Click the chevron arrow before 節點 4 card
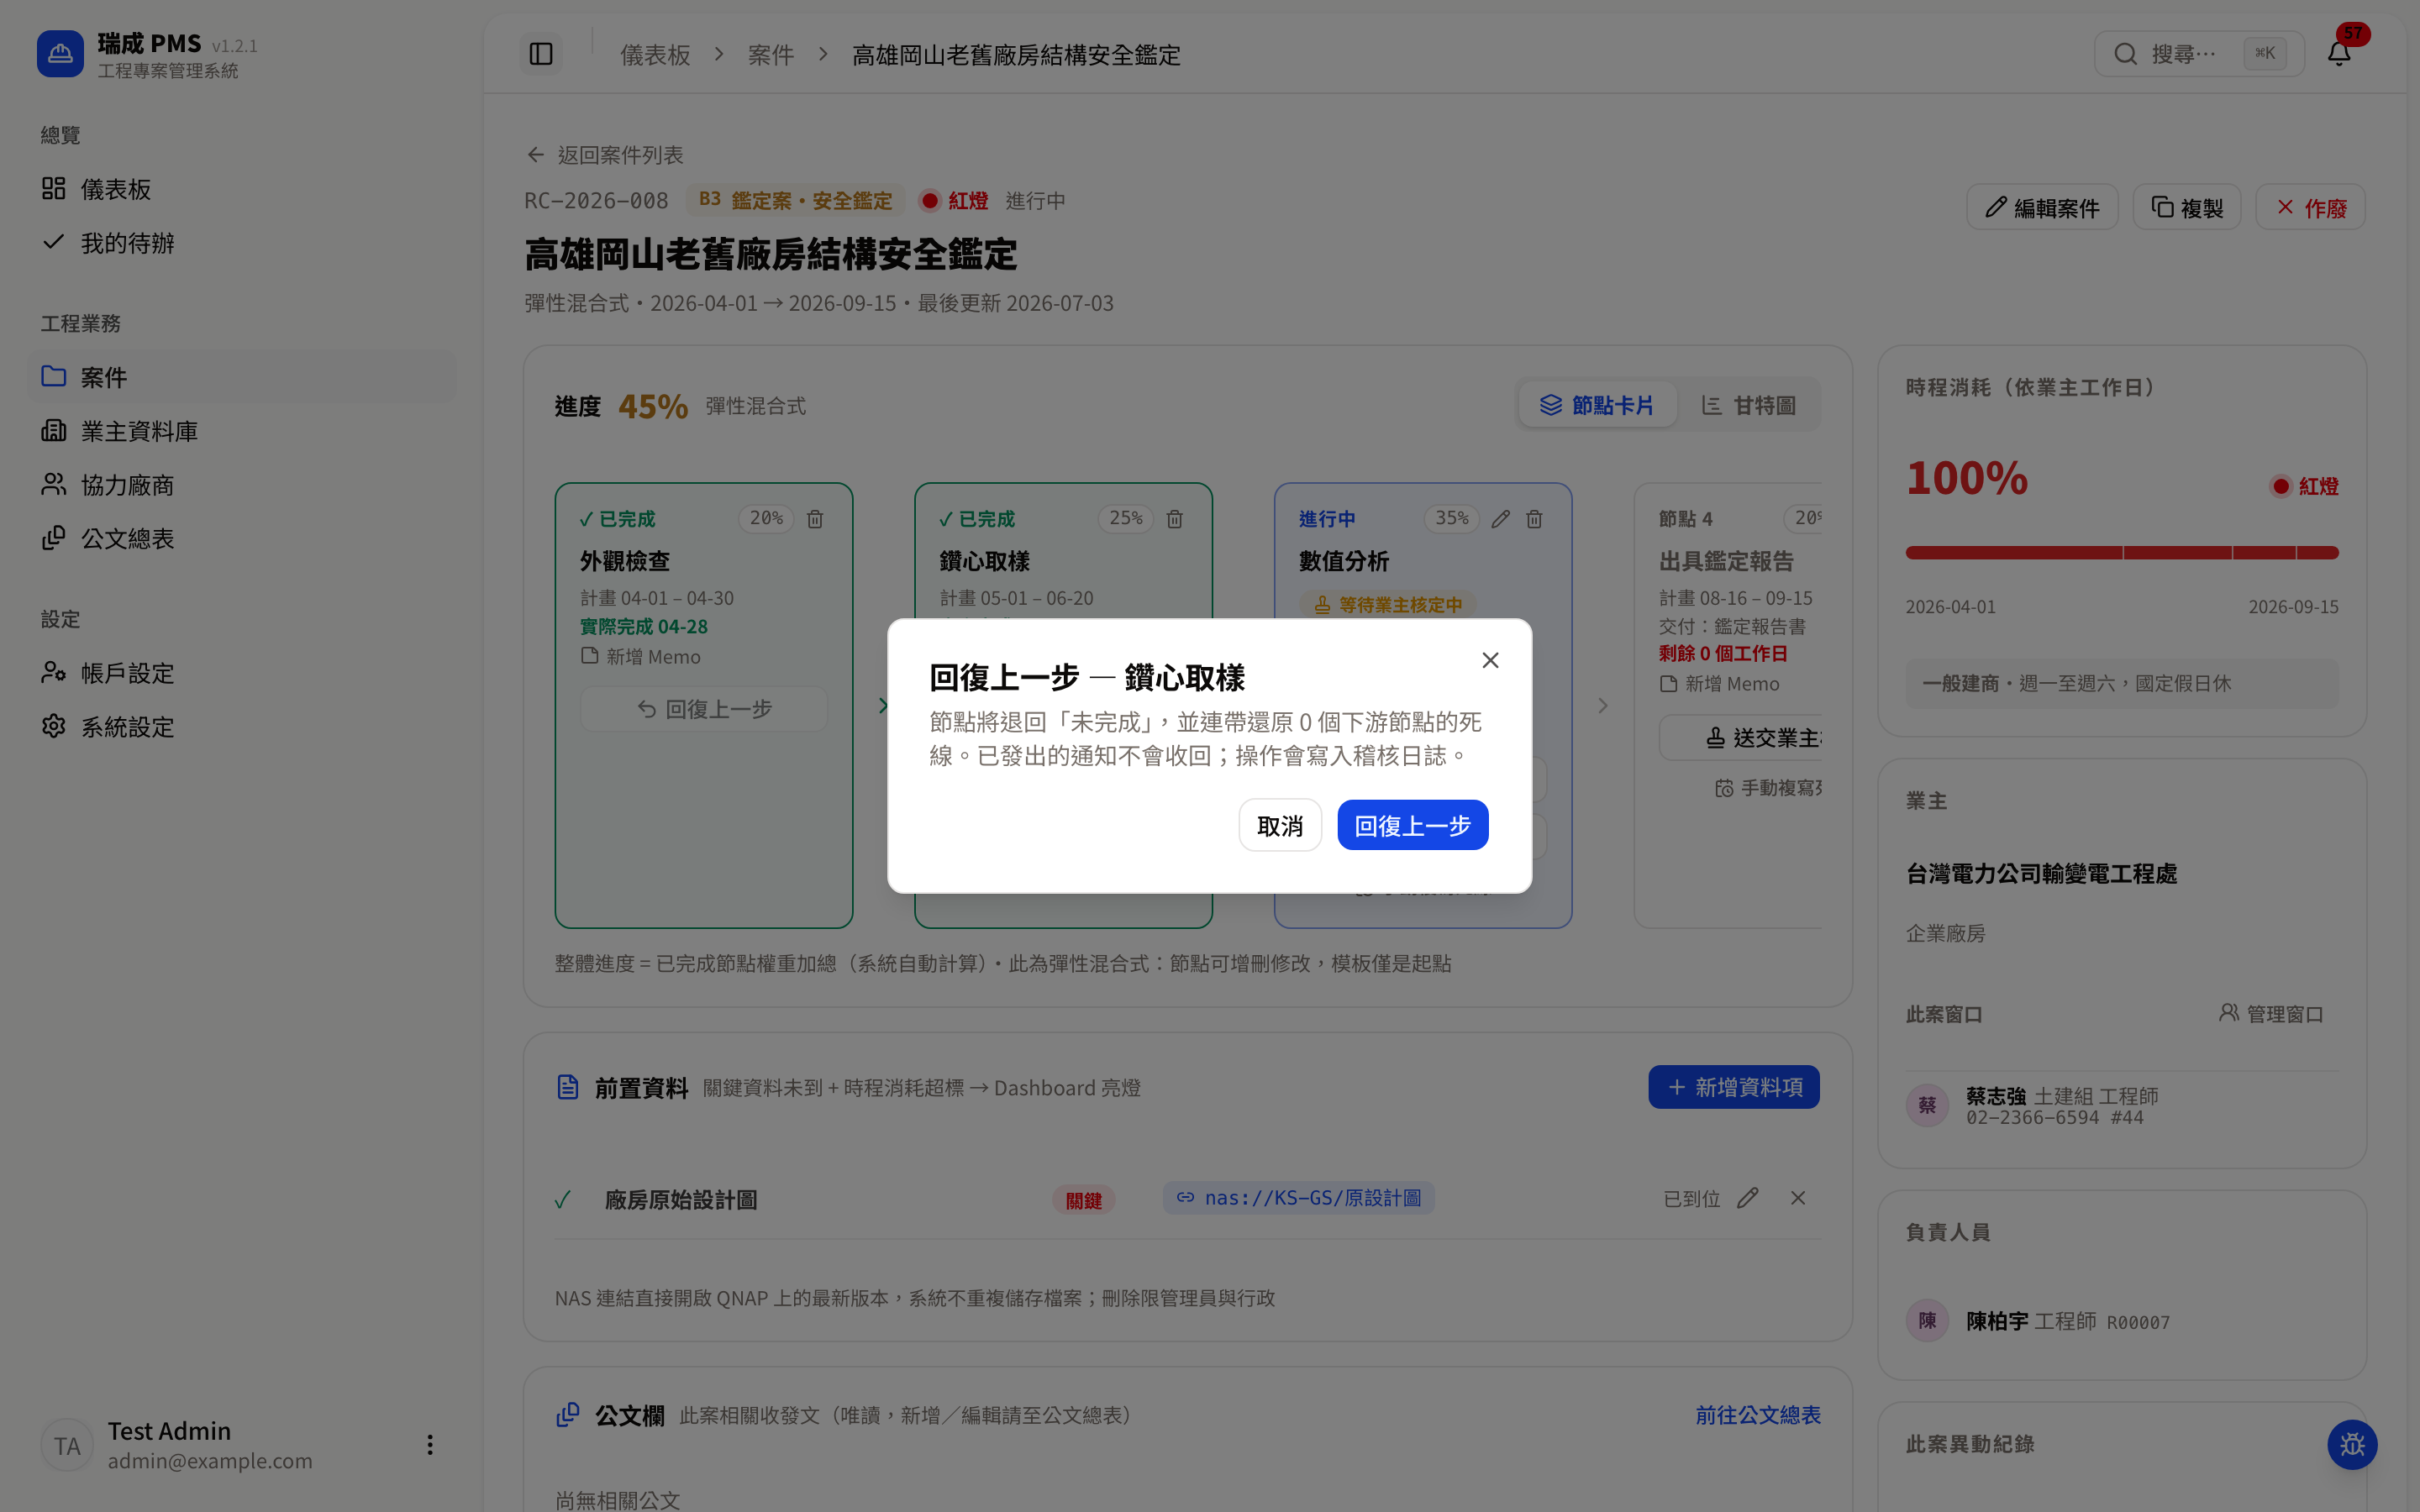2420x1512 pixels. pyautogui.click(x=1603, y=706)
